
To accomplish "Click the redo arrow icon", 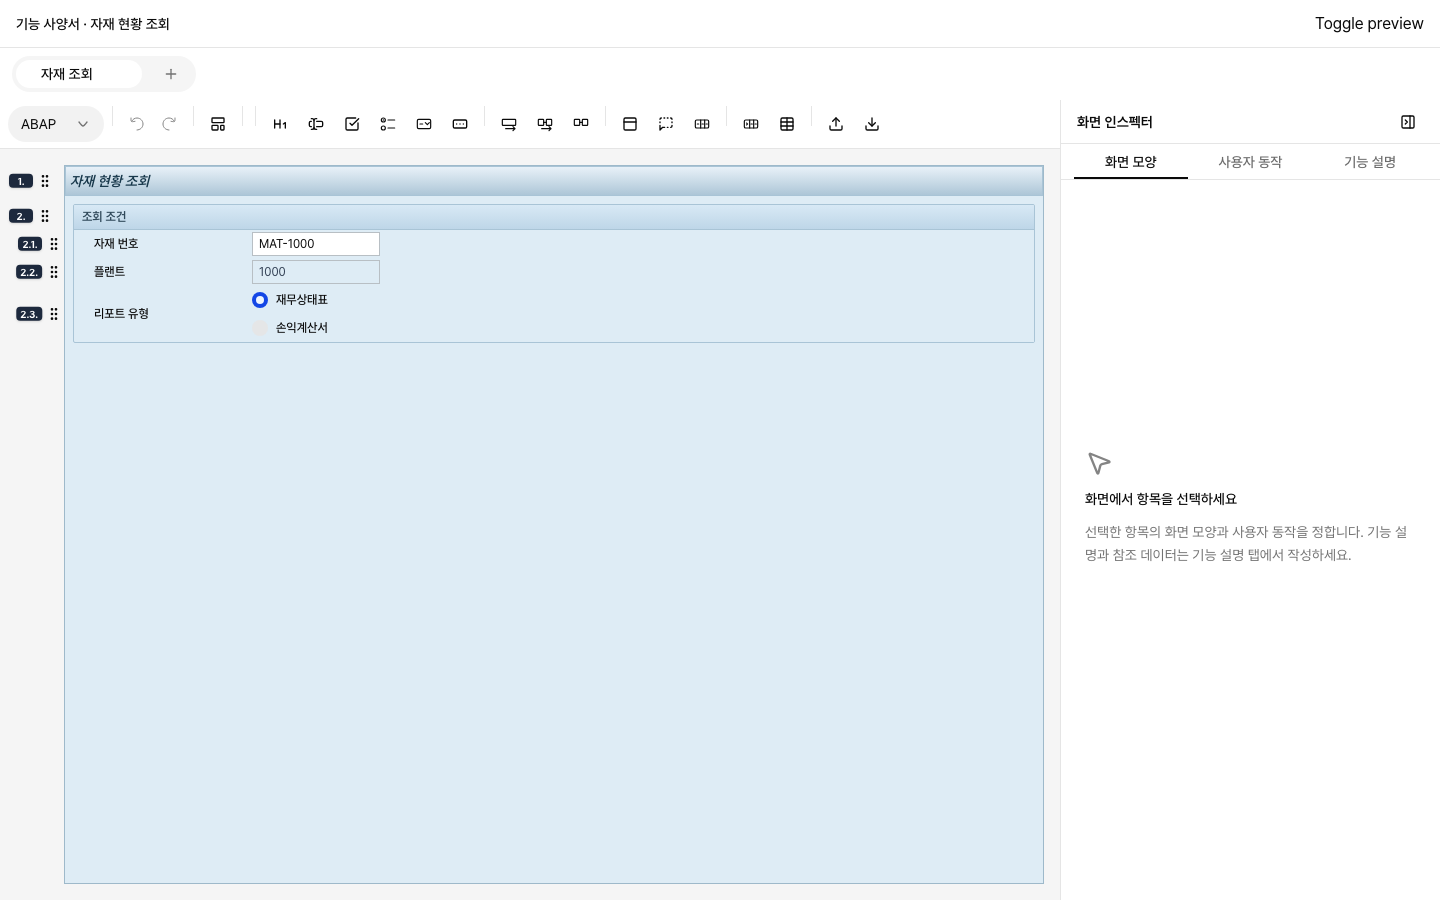I will (169, 124).
